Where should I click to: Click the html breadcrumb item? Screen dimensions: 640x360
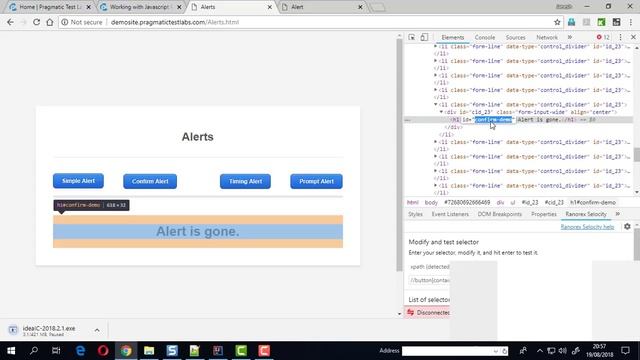[x=413, y=202]
